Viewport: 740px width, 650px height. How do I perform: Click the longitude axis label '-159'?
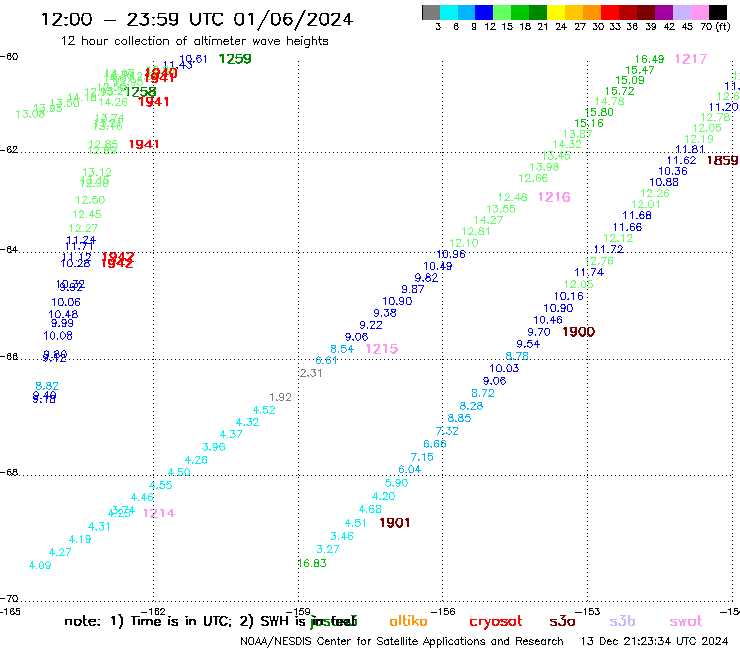pos(298,612)
